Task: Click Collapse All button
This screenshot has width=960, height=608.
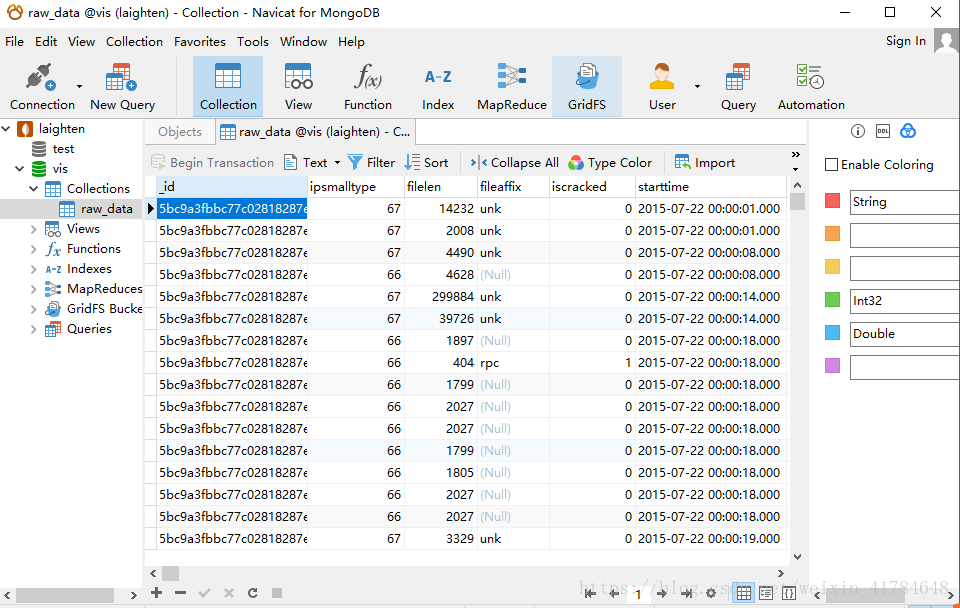Action: tap(514, 162)
